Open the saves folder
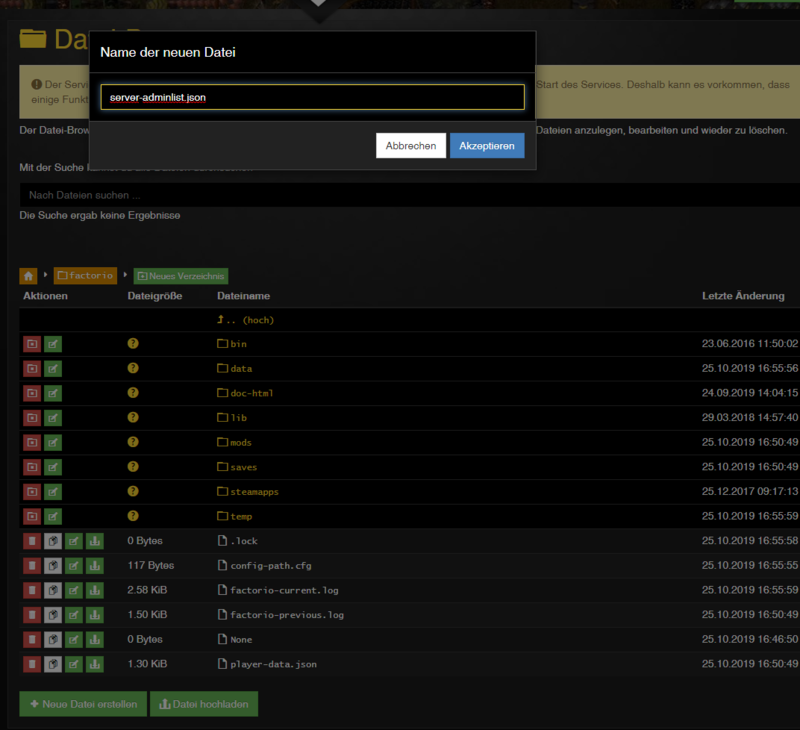This screenshot has width=800, height=730. pyautogui.click(x=243, y=467)
